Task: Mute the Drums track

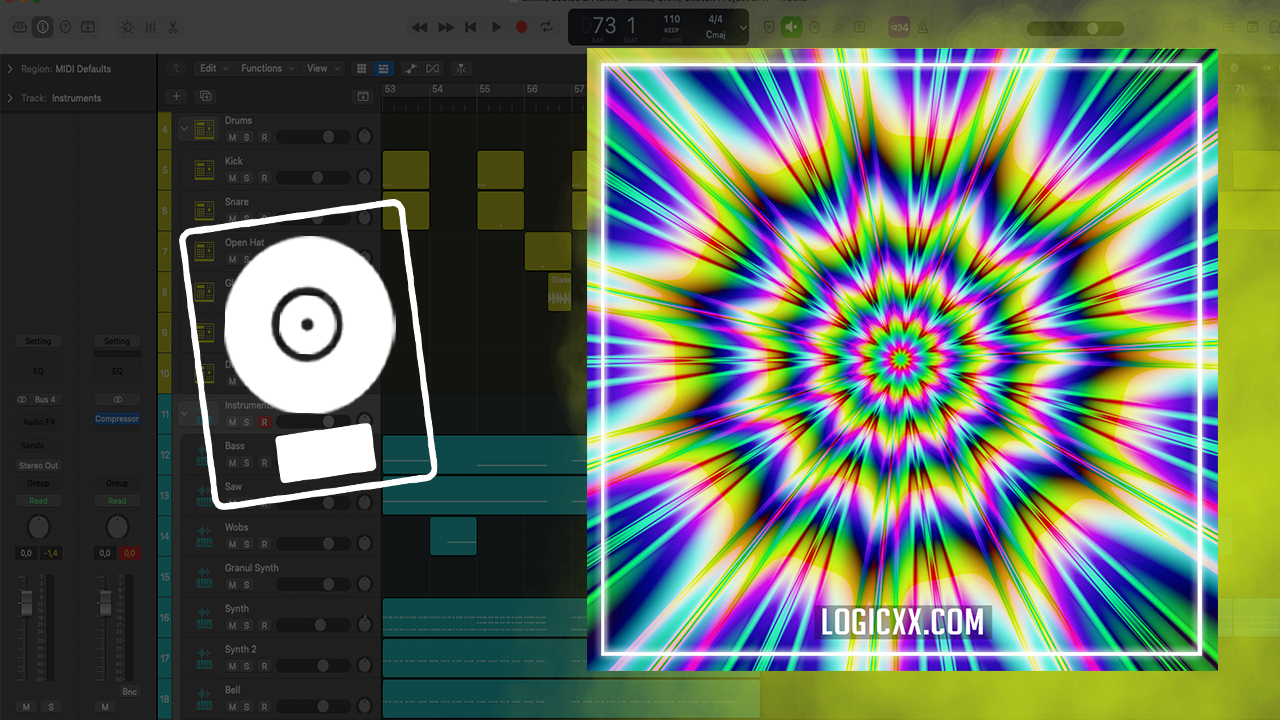Action: [232, 137]
